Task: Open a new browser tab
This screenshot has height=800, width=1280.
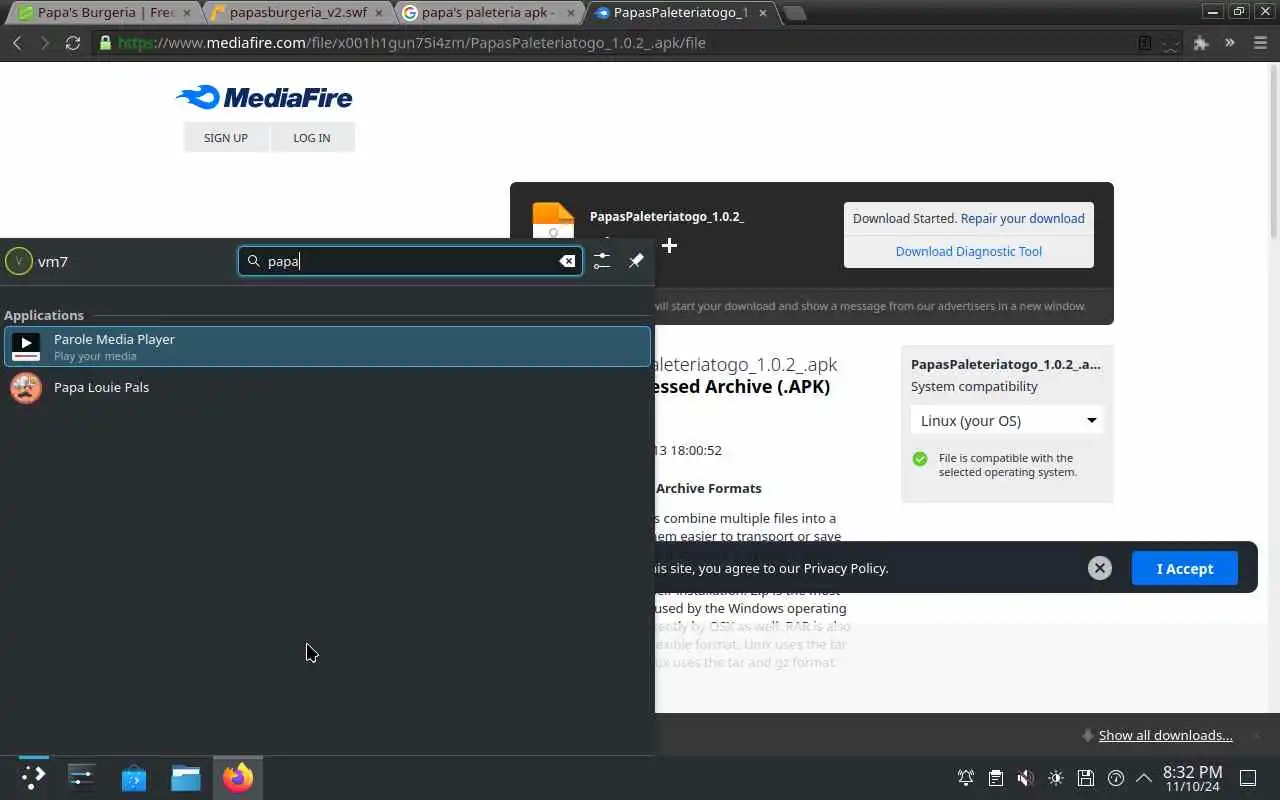Action: tap(795, 13)
